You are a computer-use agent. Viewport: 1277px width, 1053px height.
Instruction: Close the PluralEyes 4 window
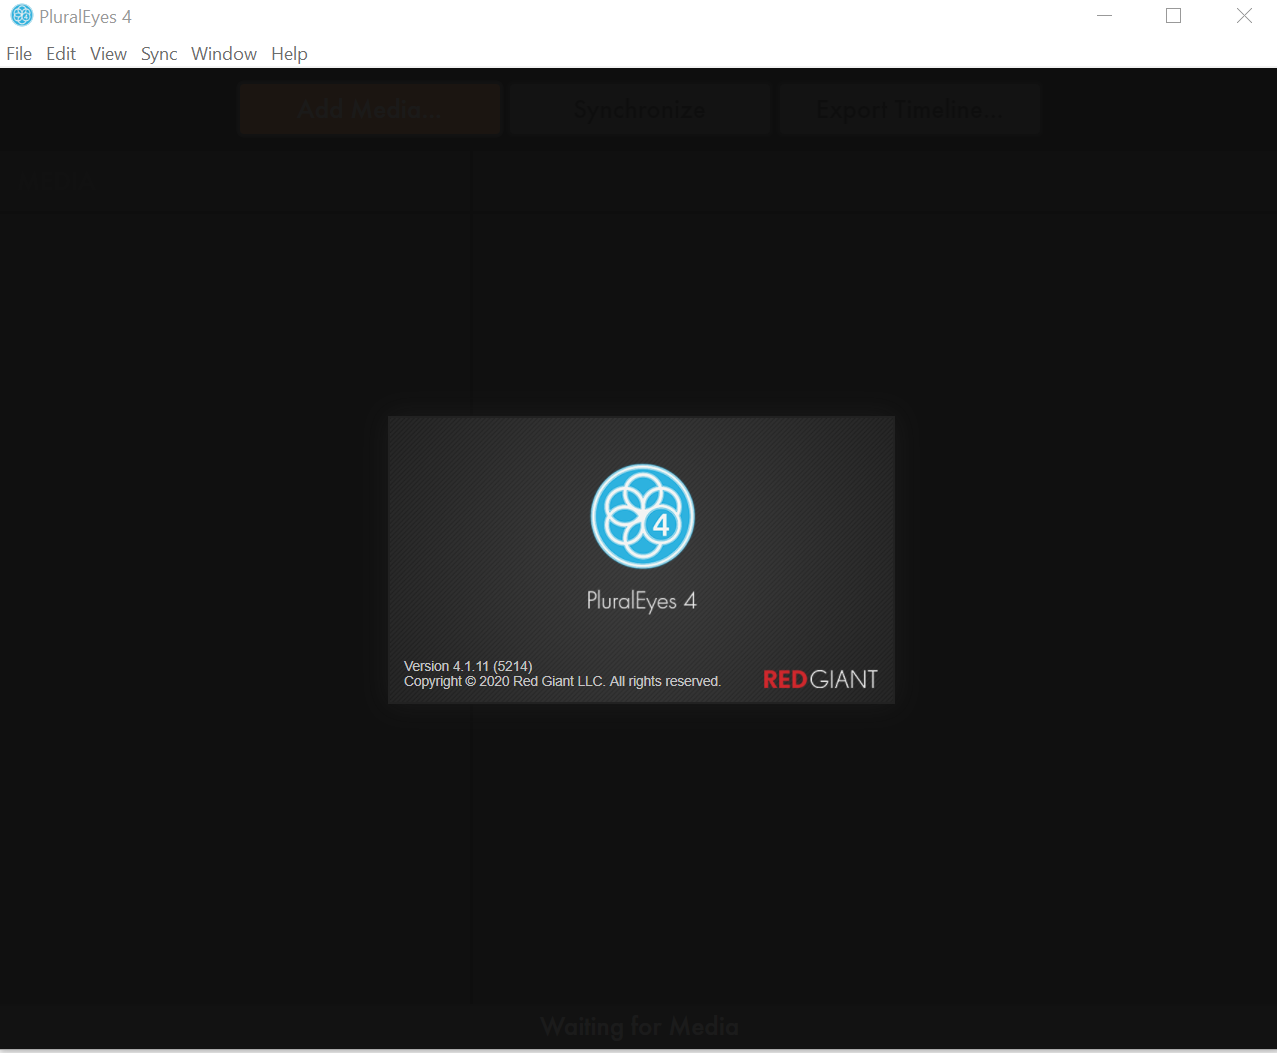click(1244, 16)
